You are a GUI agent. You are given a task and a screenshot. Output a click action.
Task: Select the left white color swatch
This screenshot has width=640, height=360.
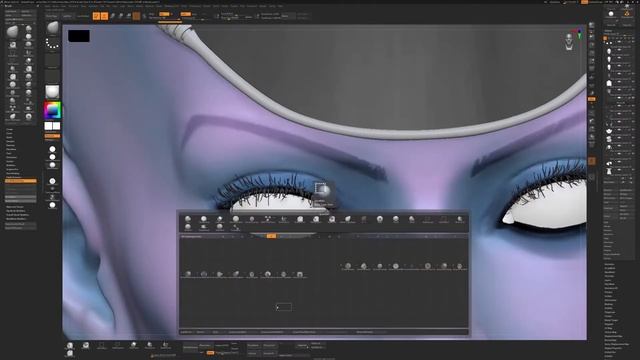[48, 126]
